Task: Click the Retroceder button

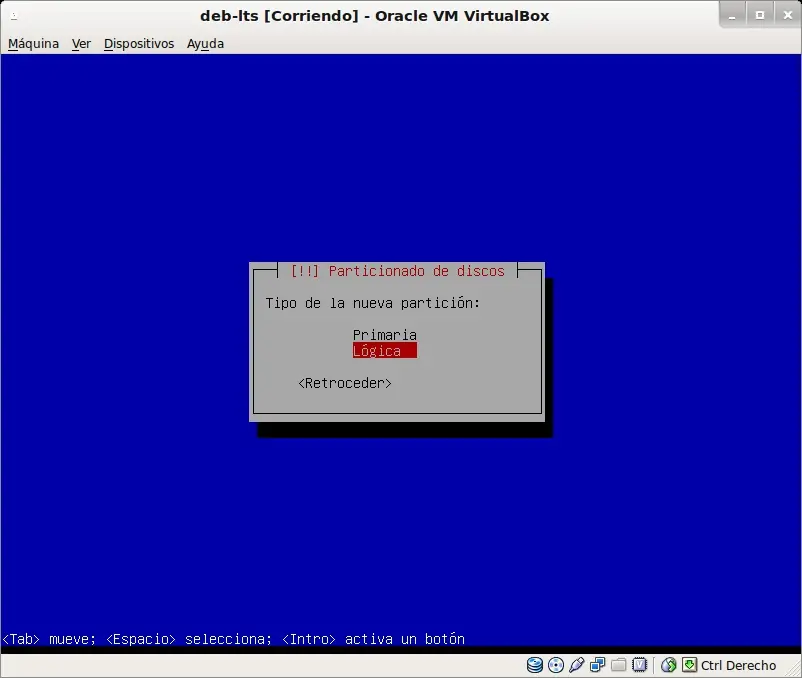Action: pos(345,383)
